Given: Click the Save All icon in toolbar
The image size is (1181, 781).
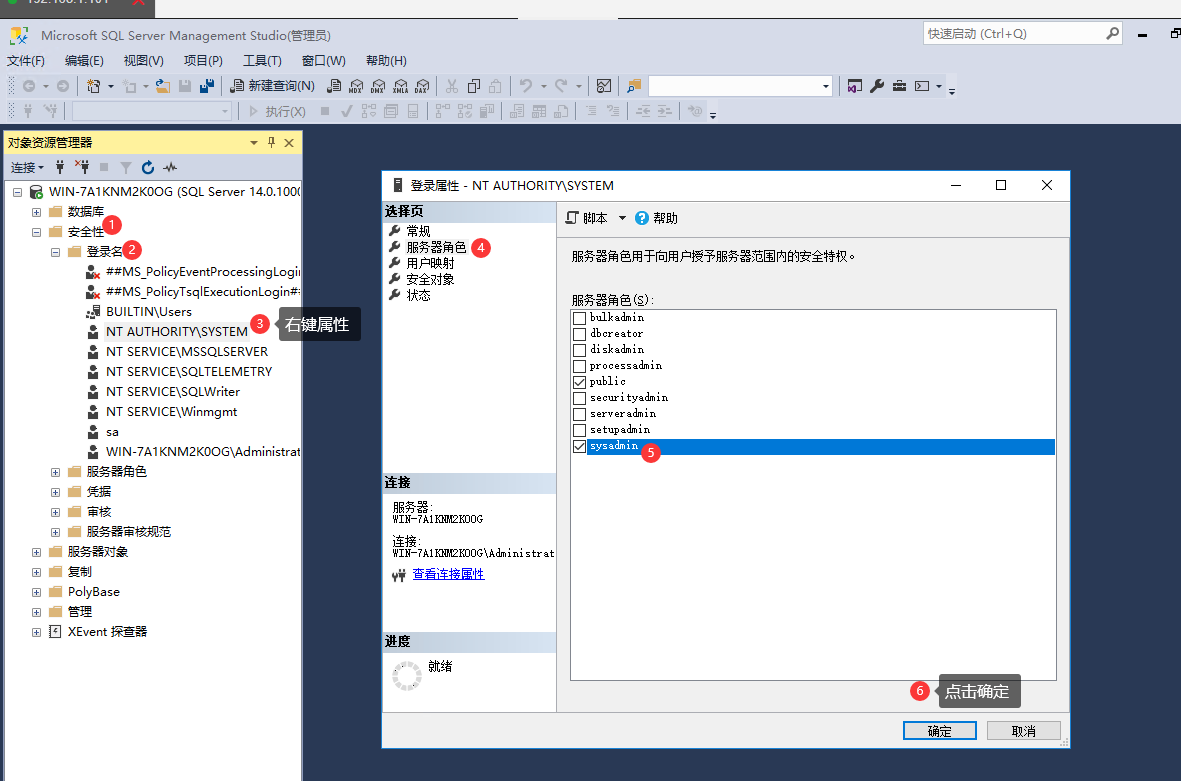Looking at the screenshot, I should [207, 86].
